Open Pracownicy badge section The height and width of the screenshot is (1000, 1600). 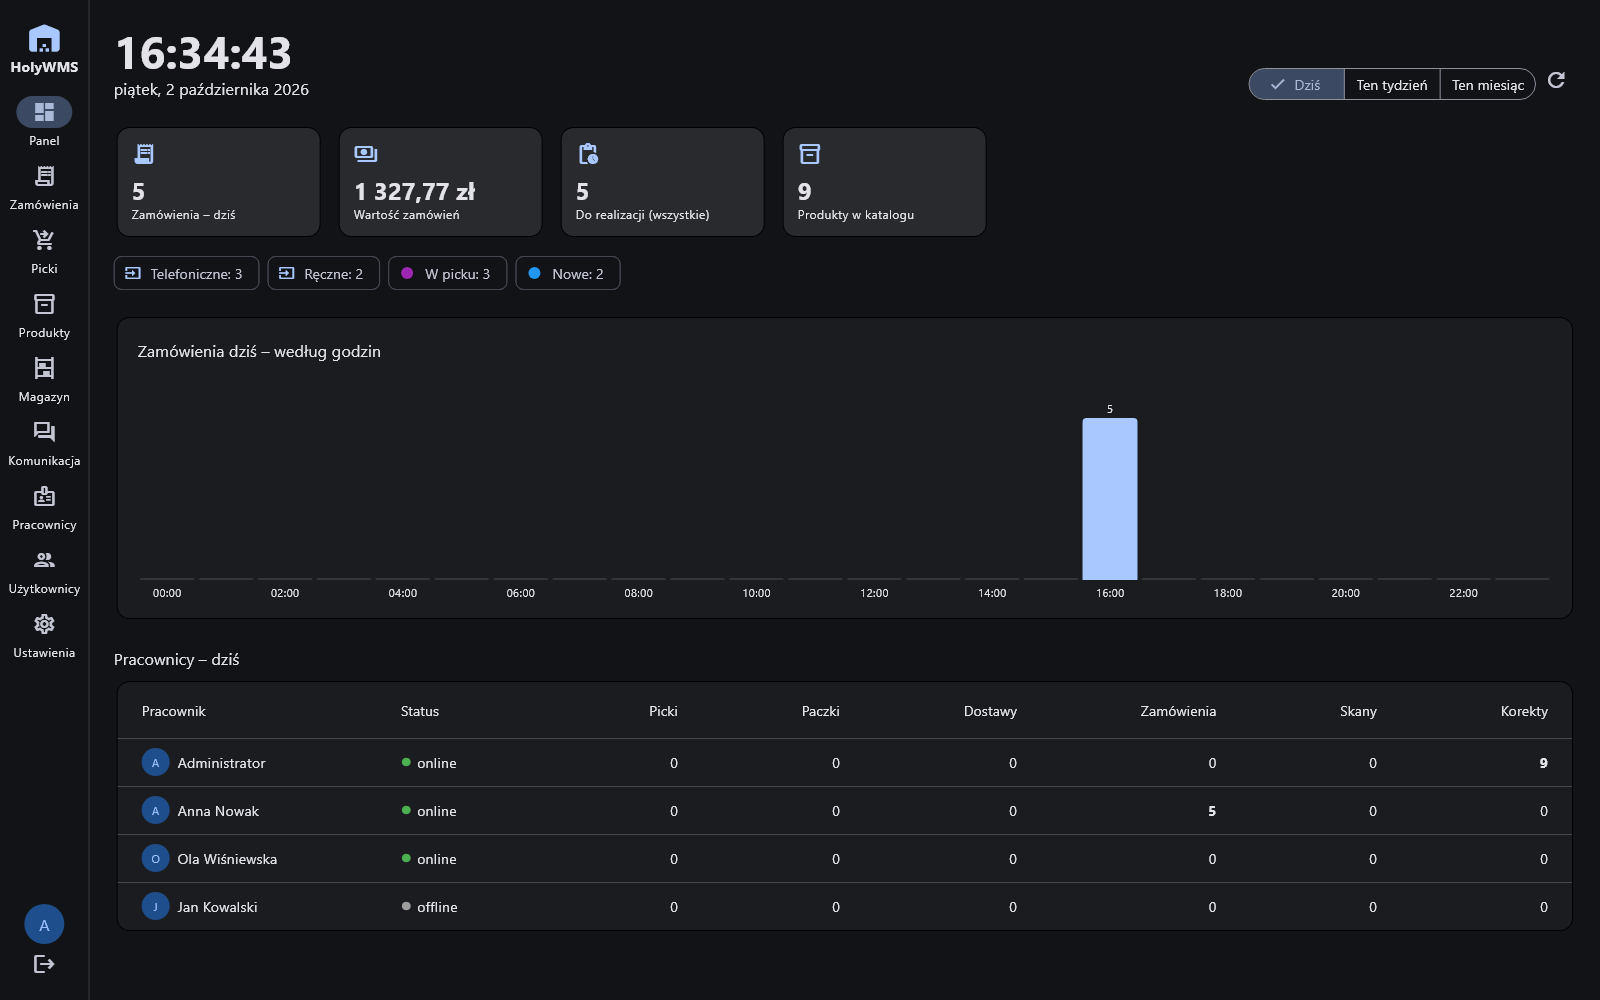tap(44, 509)
